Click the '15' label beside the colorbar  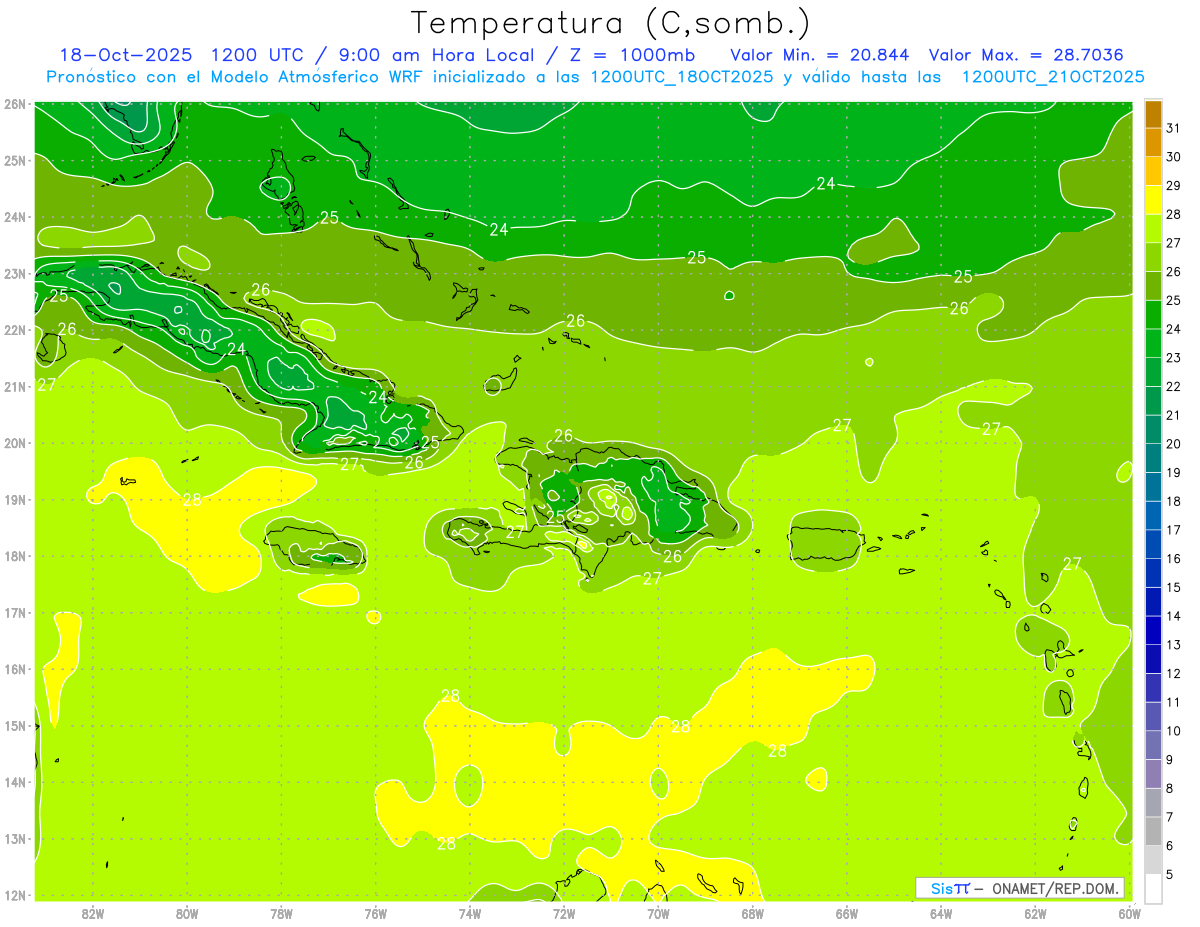point(1174,587)
